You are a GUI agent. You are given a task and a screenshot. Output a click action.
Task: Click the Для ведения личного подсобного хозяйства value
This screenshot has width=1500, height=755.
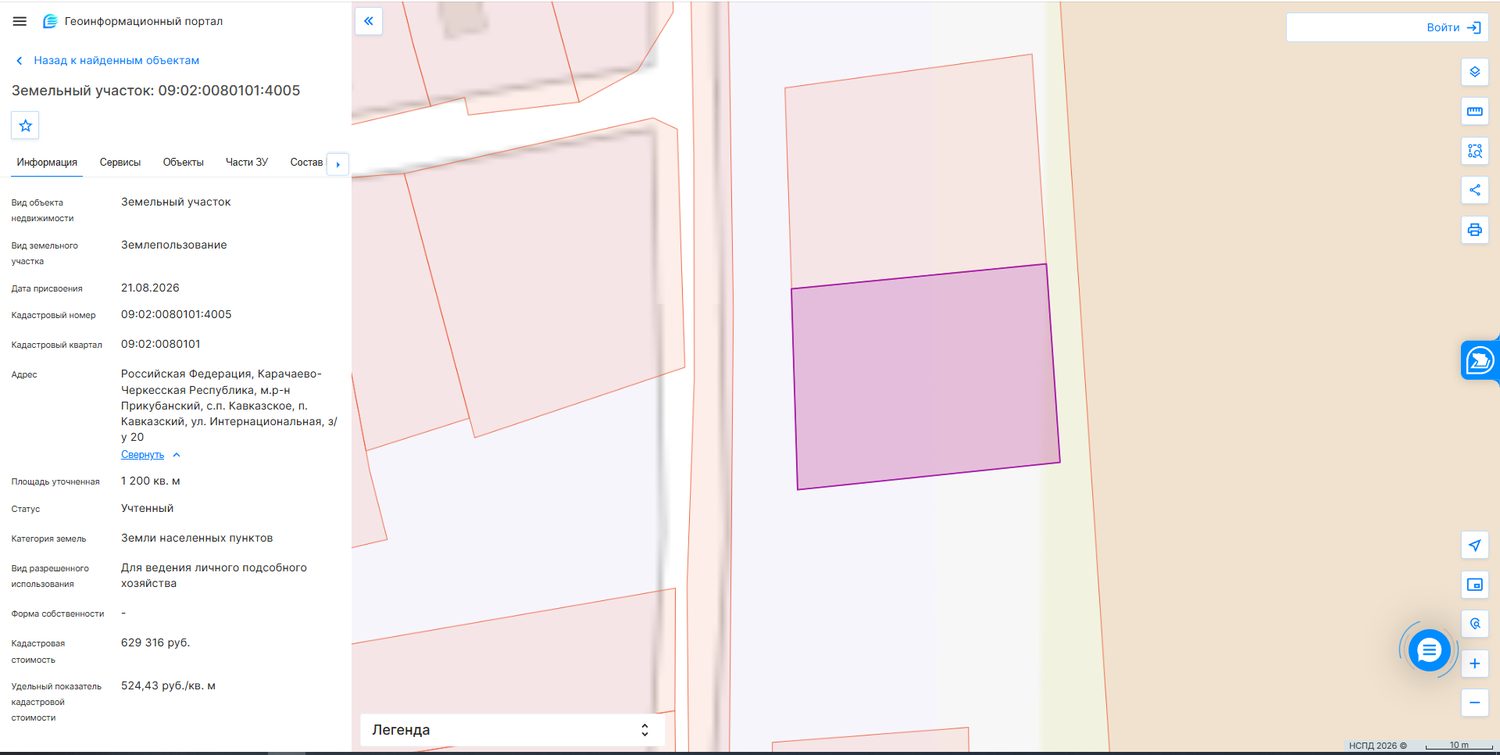tap(214, 575)
